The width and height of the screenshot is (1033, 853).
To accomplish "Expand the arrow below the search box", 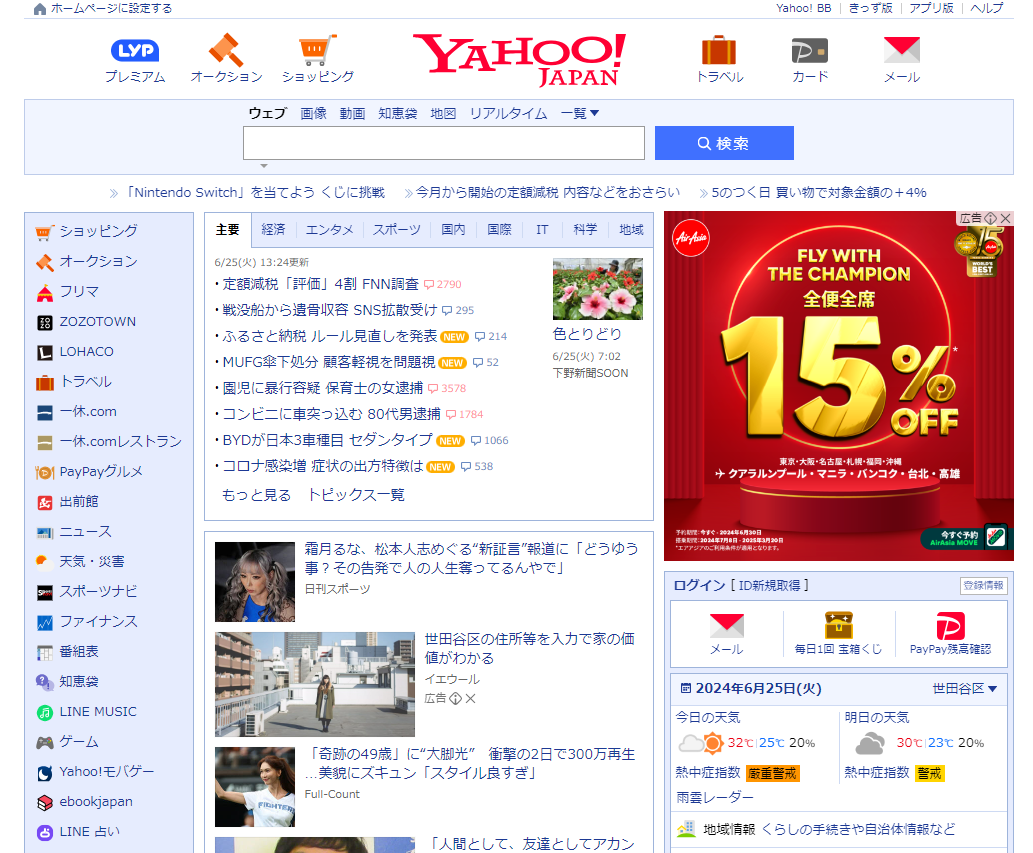I will coord(264,166).
